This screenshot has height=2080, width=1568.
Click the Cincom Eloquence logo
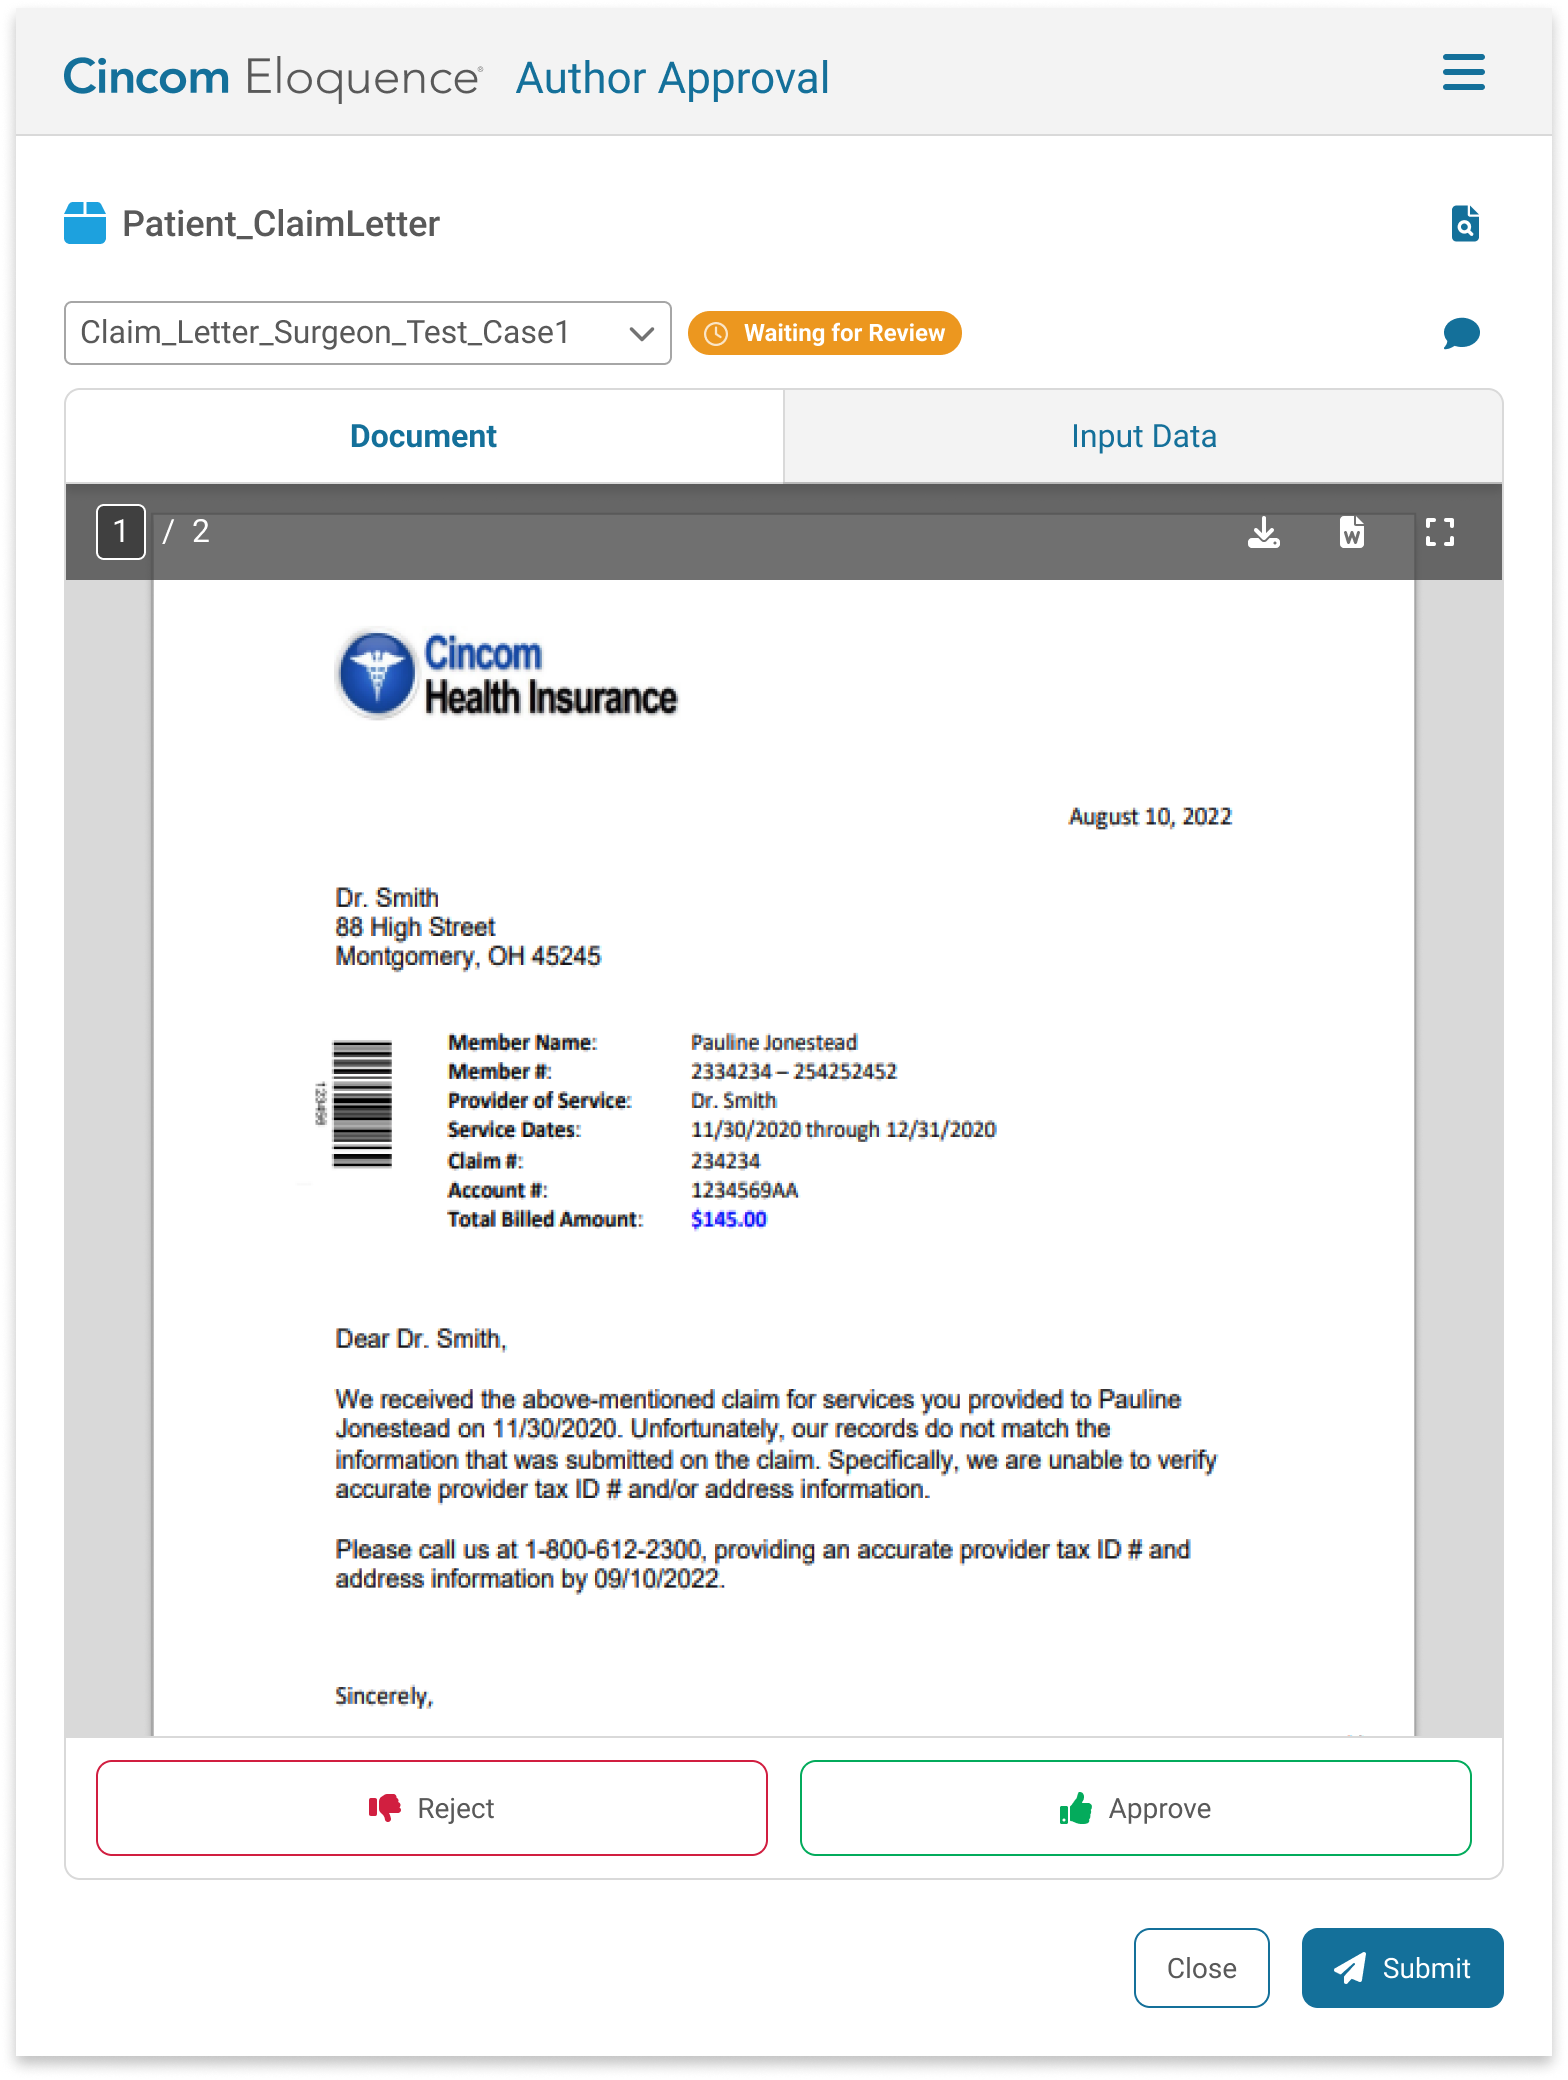point(273,77)
